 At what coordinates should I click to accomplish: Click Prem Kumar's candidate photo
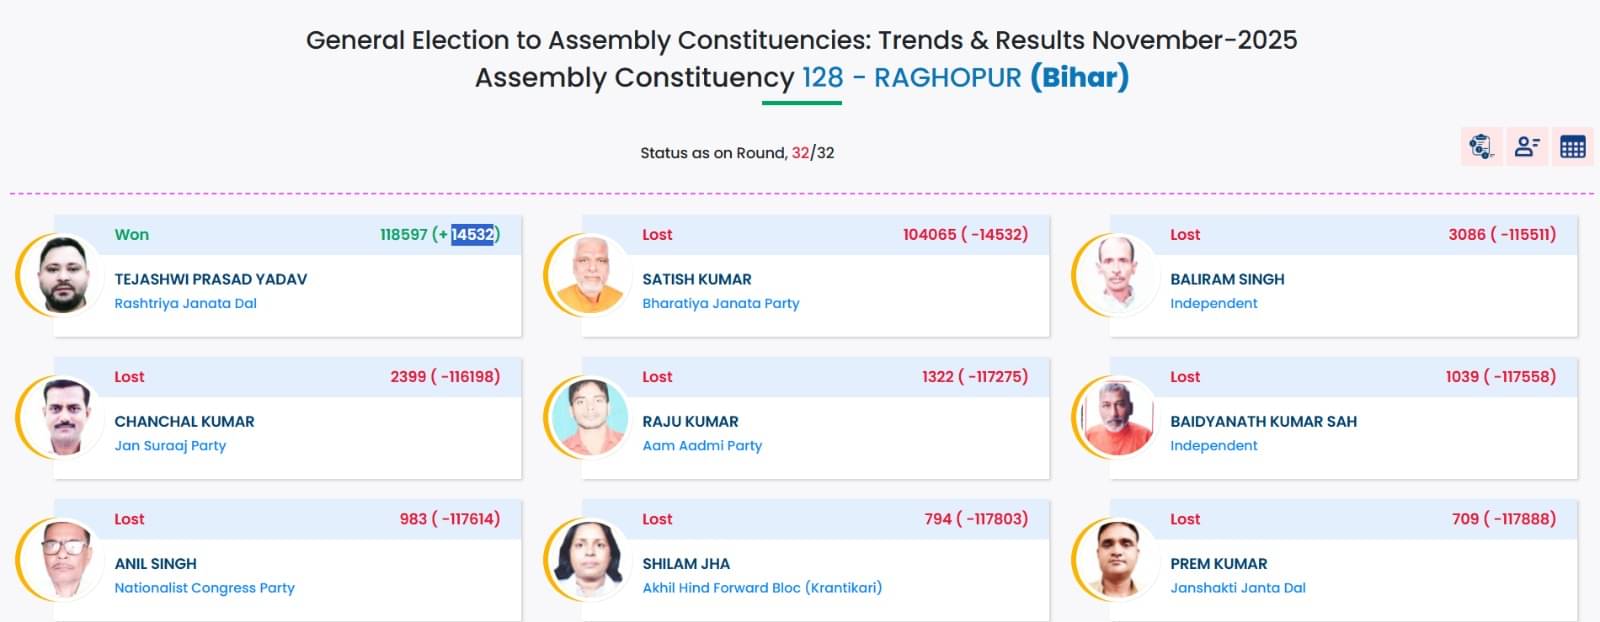click(1119, 560)
